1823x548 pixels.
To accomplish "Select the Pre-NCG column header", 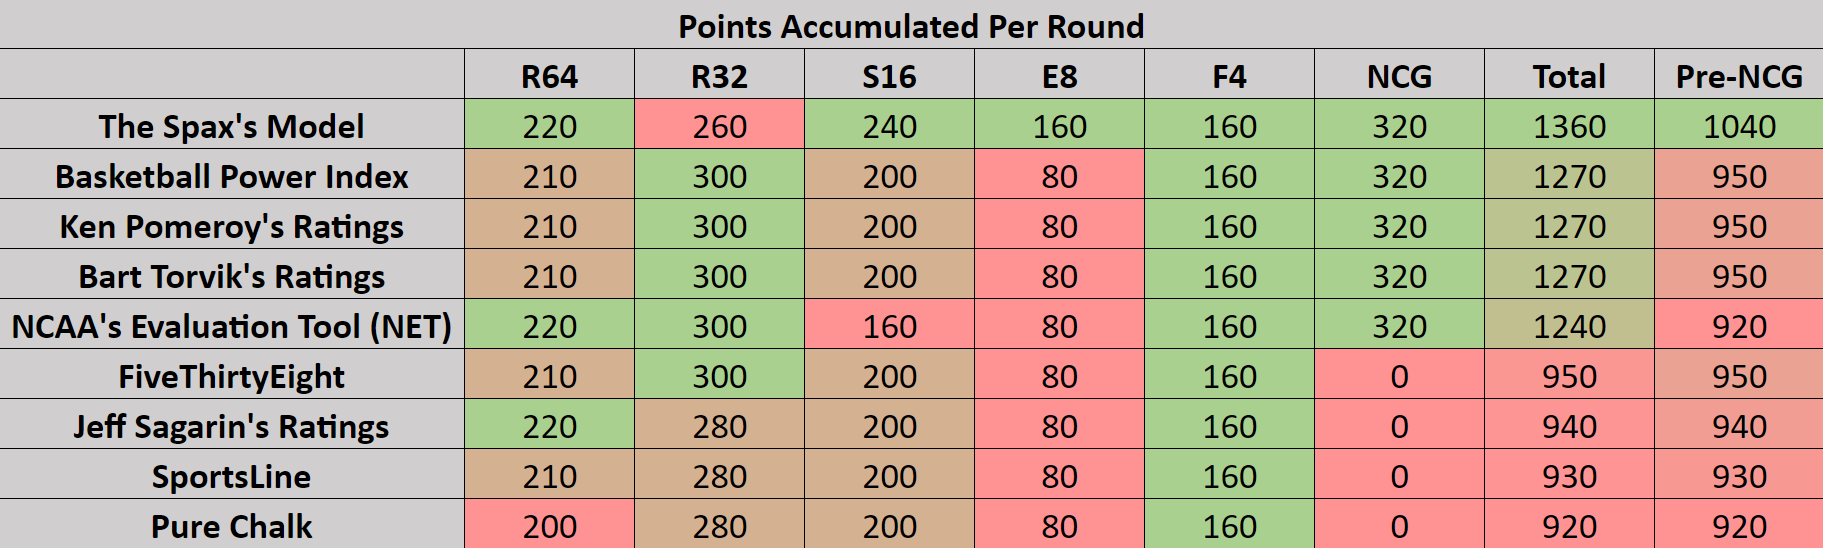I will 1739,76.
